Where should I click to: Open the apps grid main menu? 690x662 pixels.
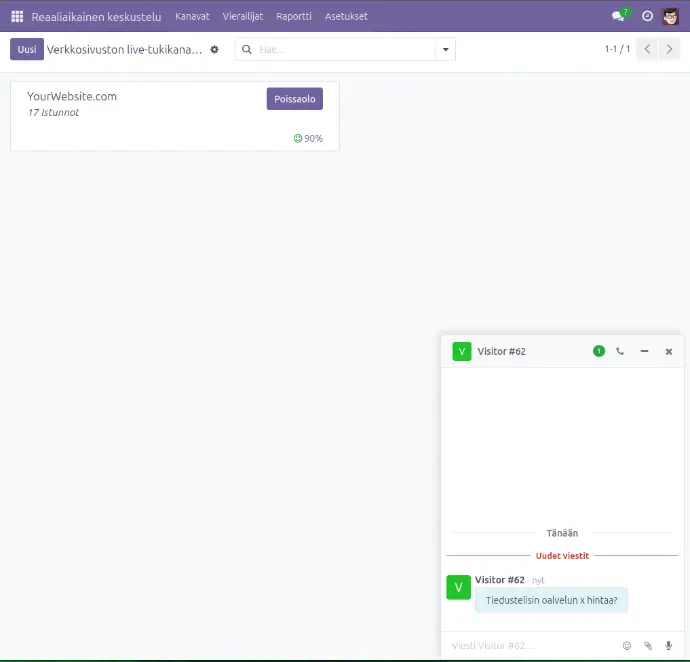(17, 16)
